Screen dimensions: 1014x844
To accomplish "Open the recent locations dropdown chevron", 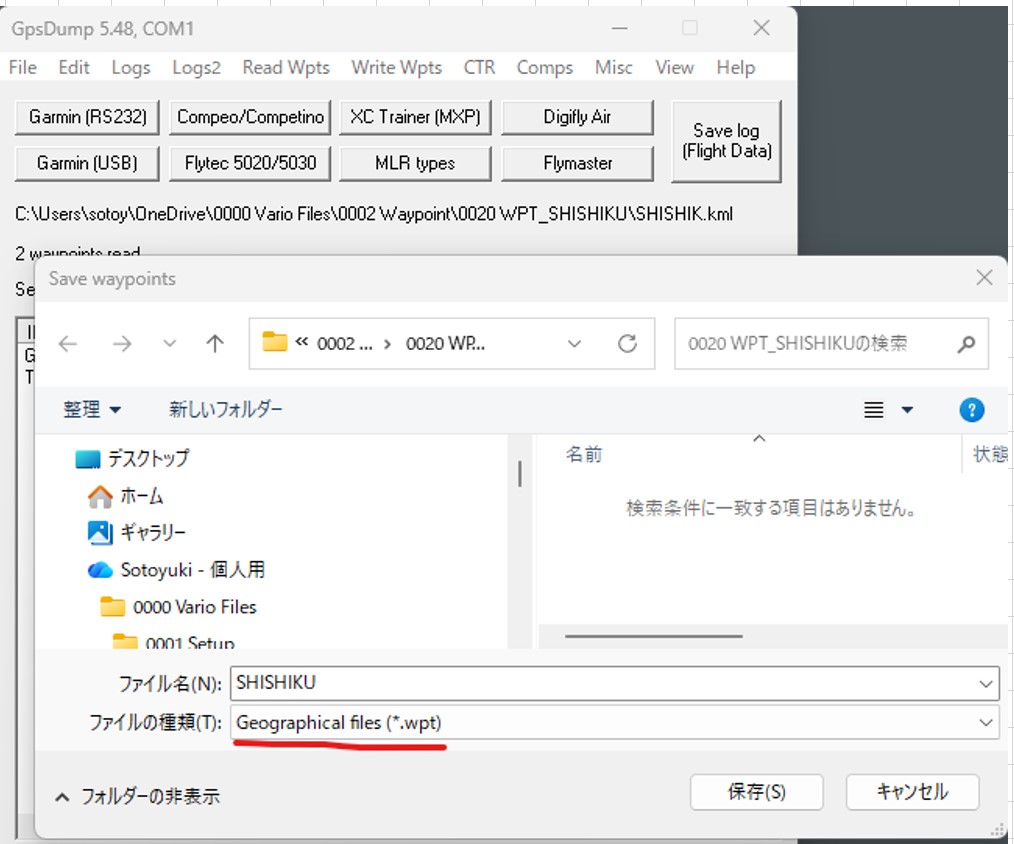I will click(x=170, y=344).
